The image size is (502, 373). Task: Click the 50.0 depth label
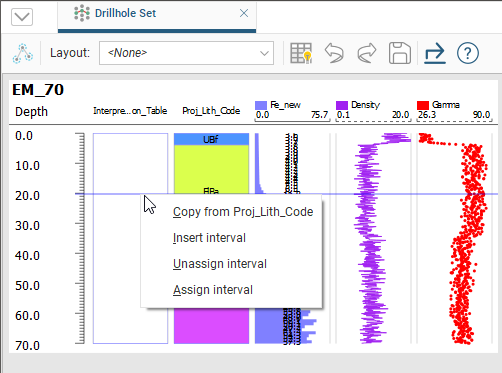click(x=27, y=286)
